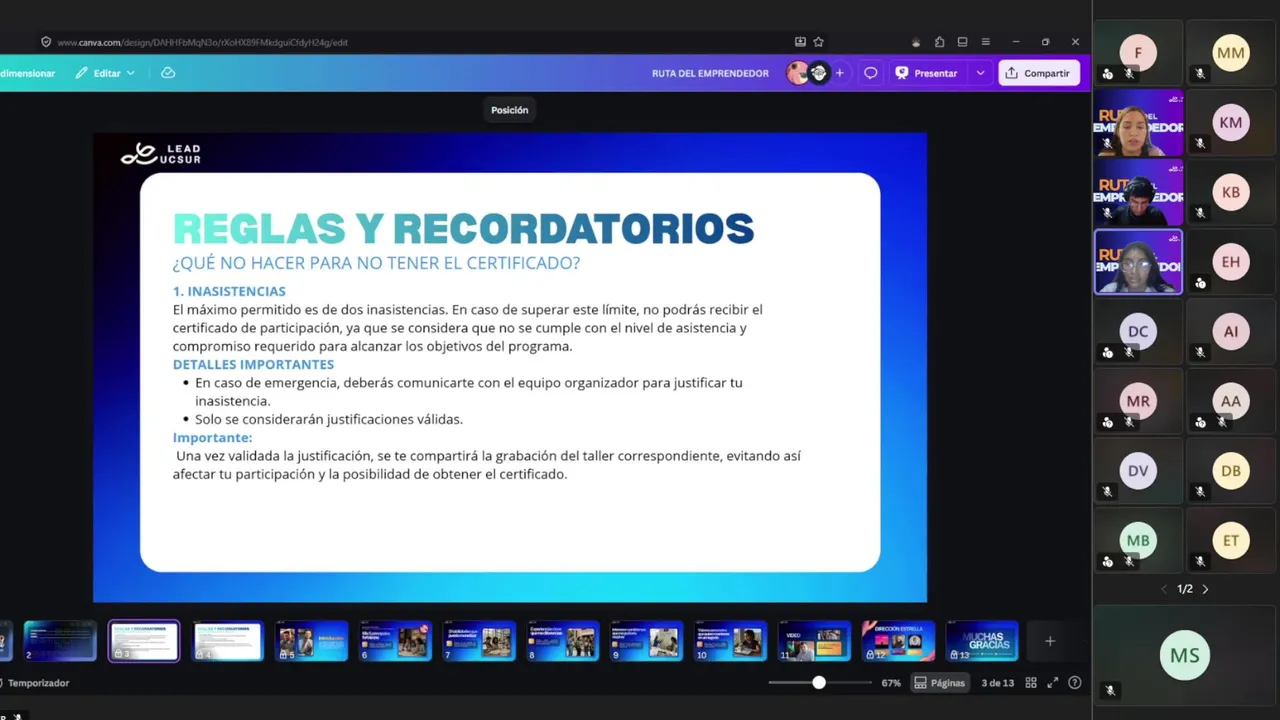Click the cloud save status icon
The image size is (1280, 720).
coord(168,73)
